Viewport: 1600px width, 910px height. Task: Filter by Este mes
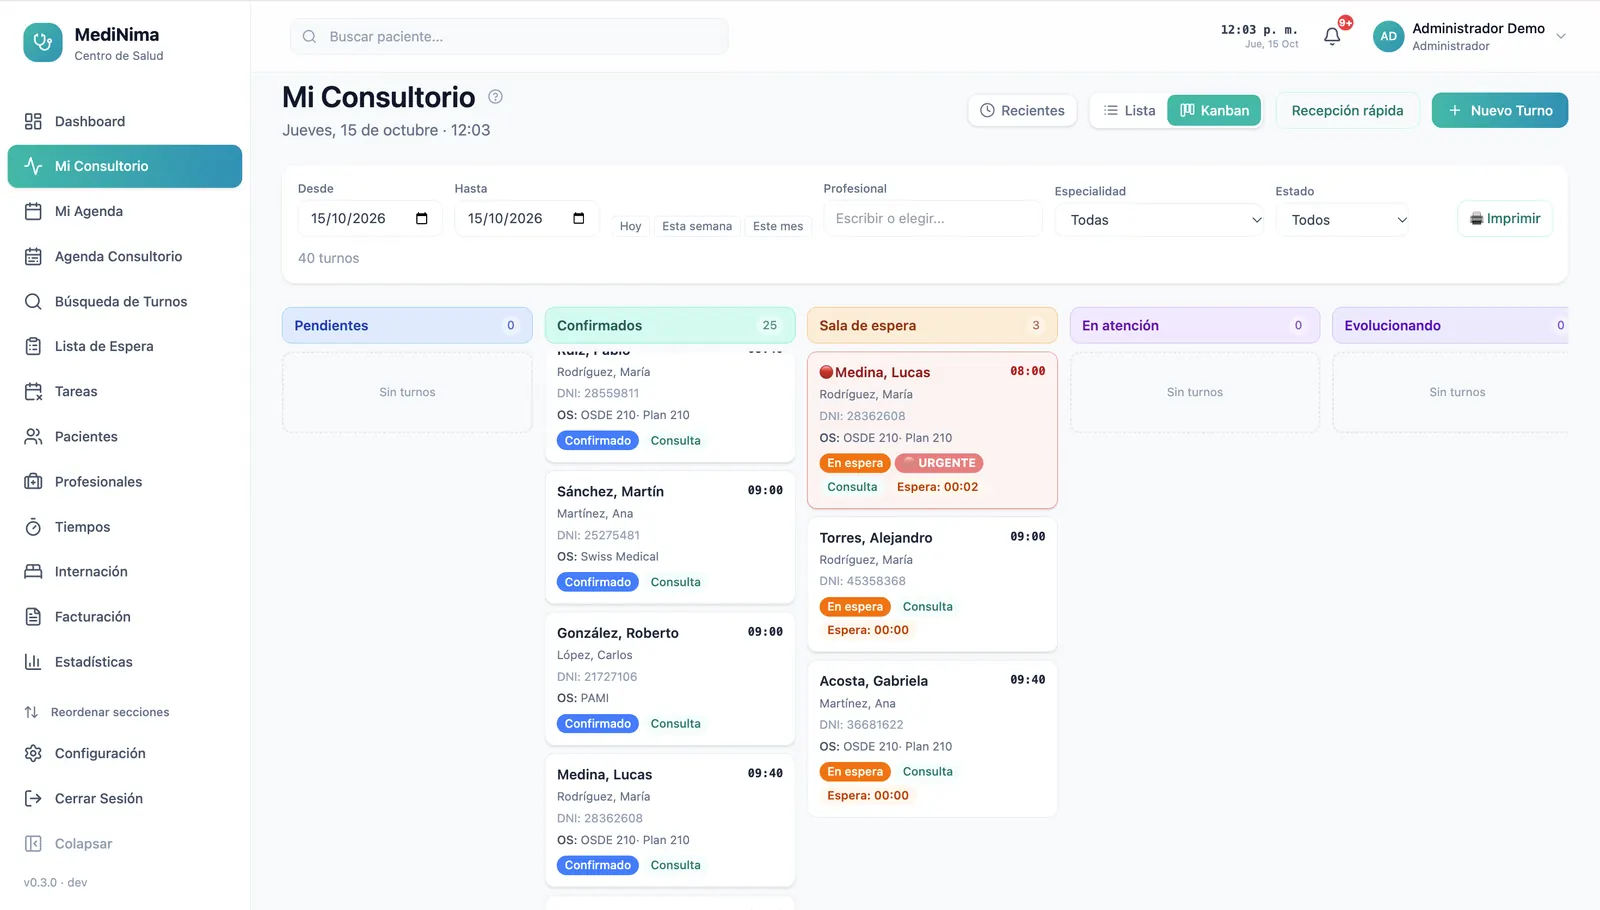(x=778, y=226)
